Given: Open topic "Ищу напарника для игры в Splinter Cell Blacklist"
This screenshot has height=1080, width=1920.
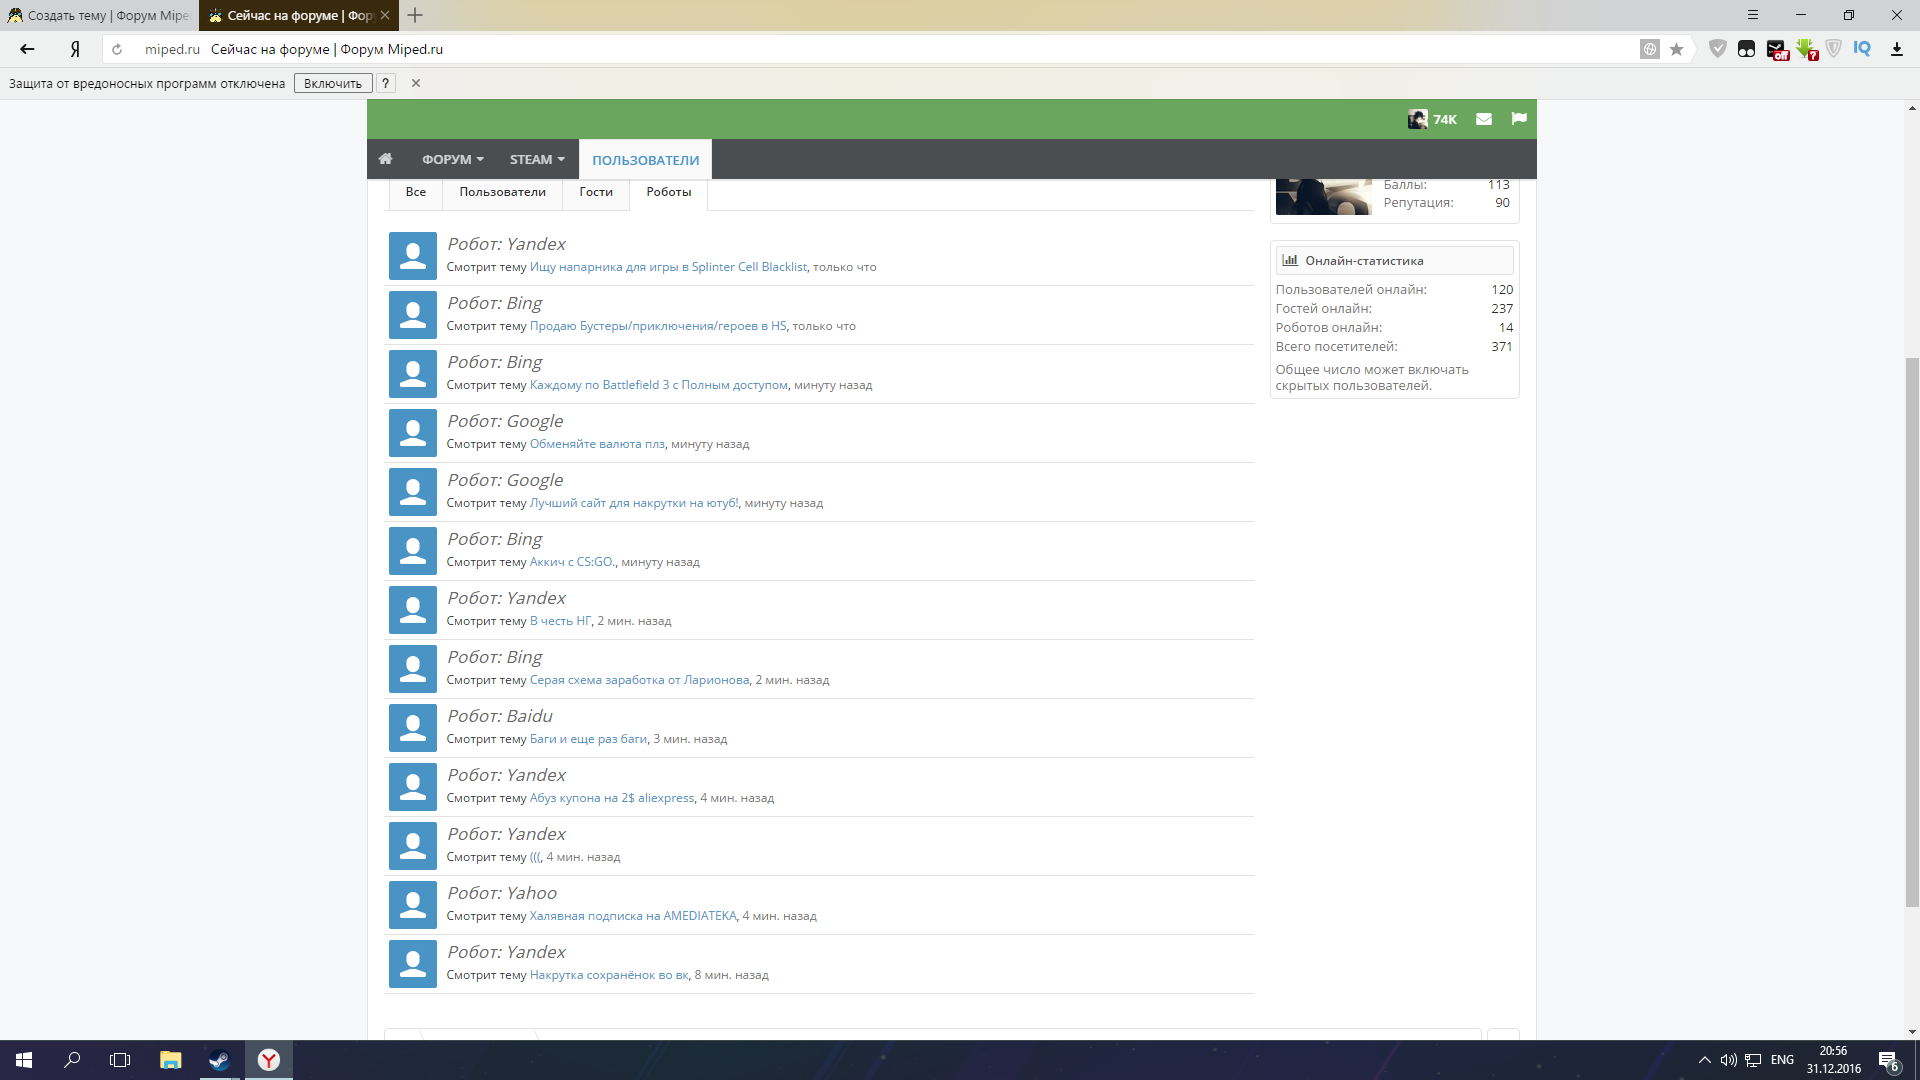Looking at the screenshot, I should (668, 267).
